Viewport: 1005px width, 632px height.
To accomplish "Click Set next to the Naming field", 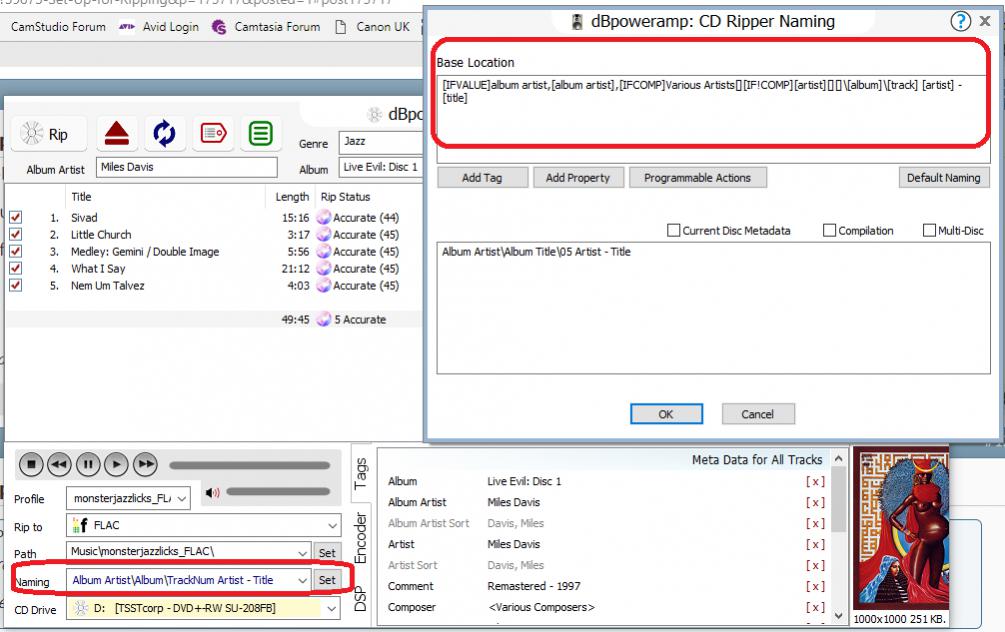I will [327, 579].
